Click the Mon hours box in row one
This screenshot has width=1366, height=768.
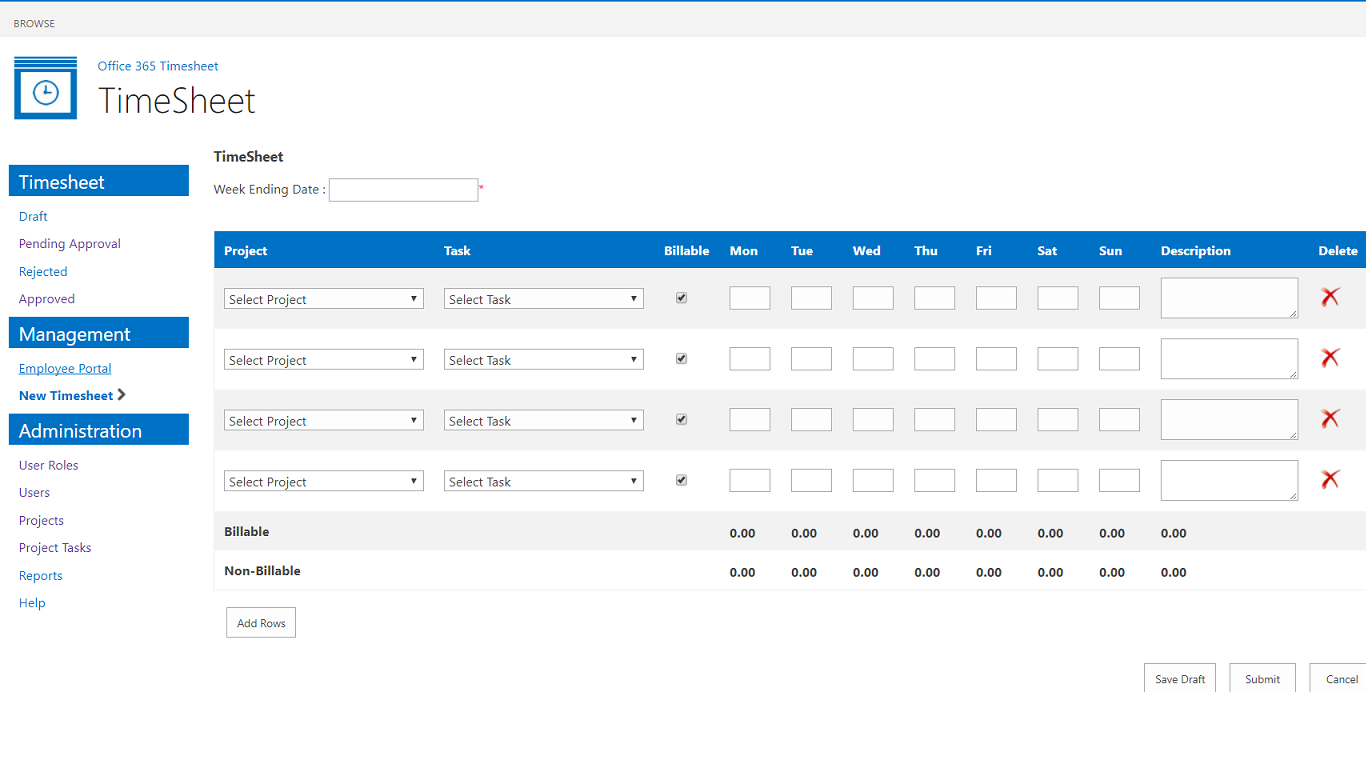click(750, 297)
